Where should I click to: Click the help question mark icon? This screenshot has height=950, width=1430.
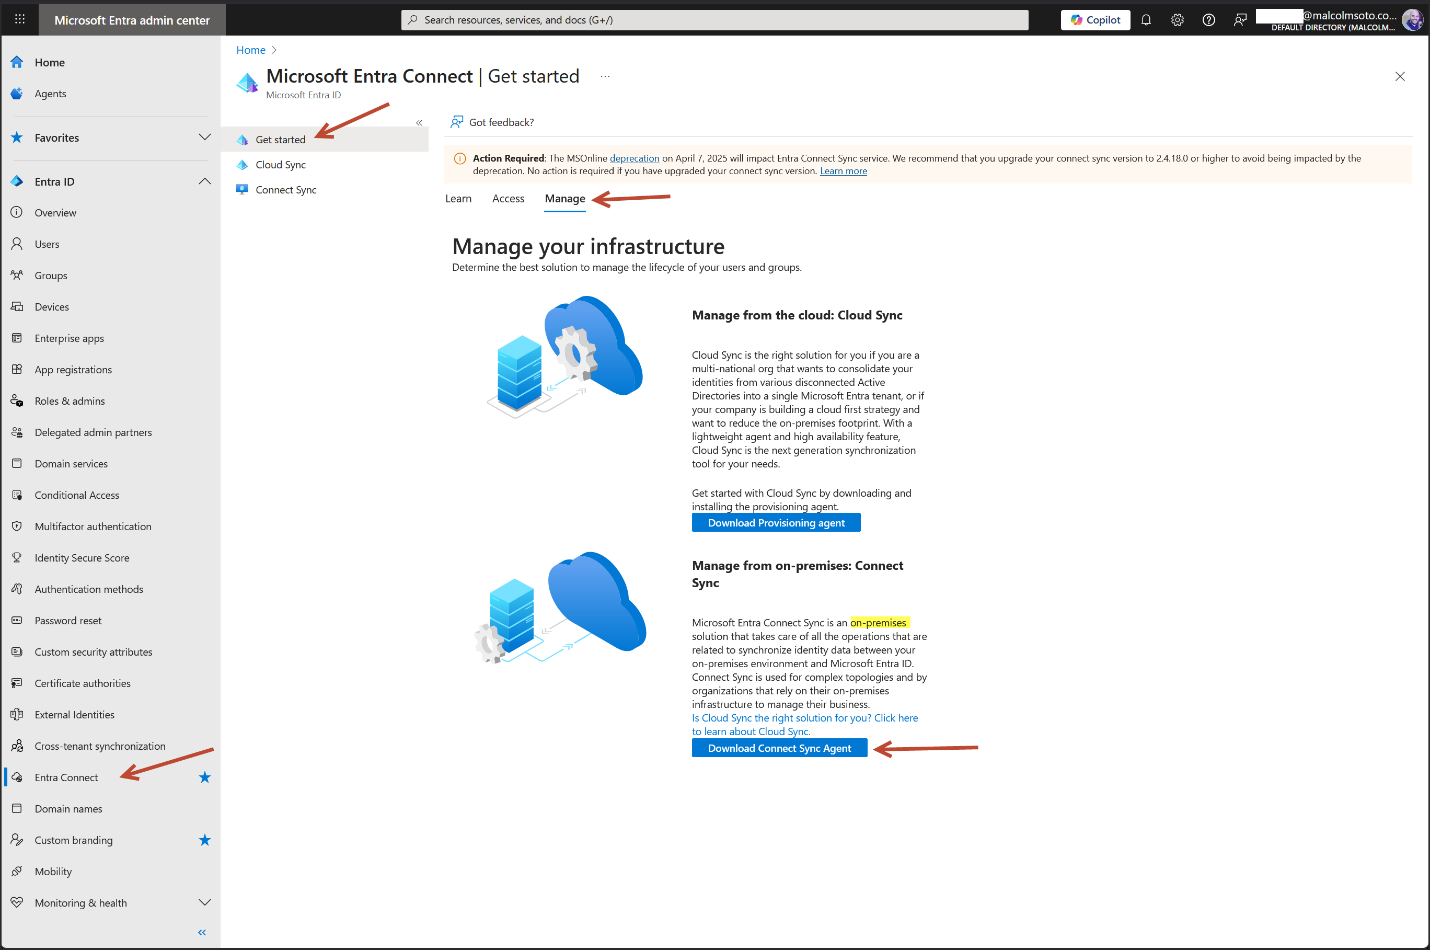coord(1208,20)
